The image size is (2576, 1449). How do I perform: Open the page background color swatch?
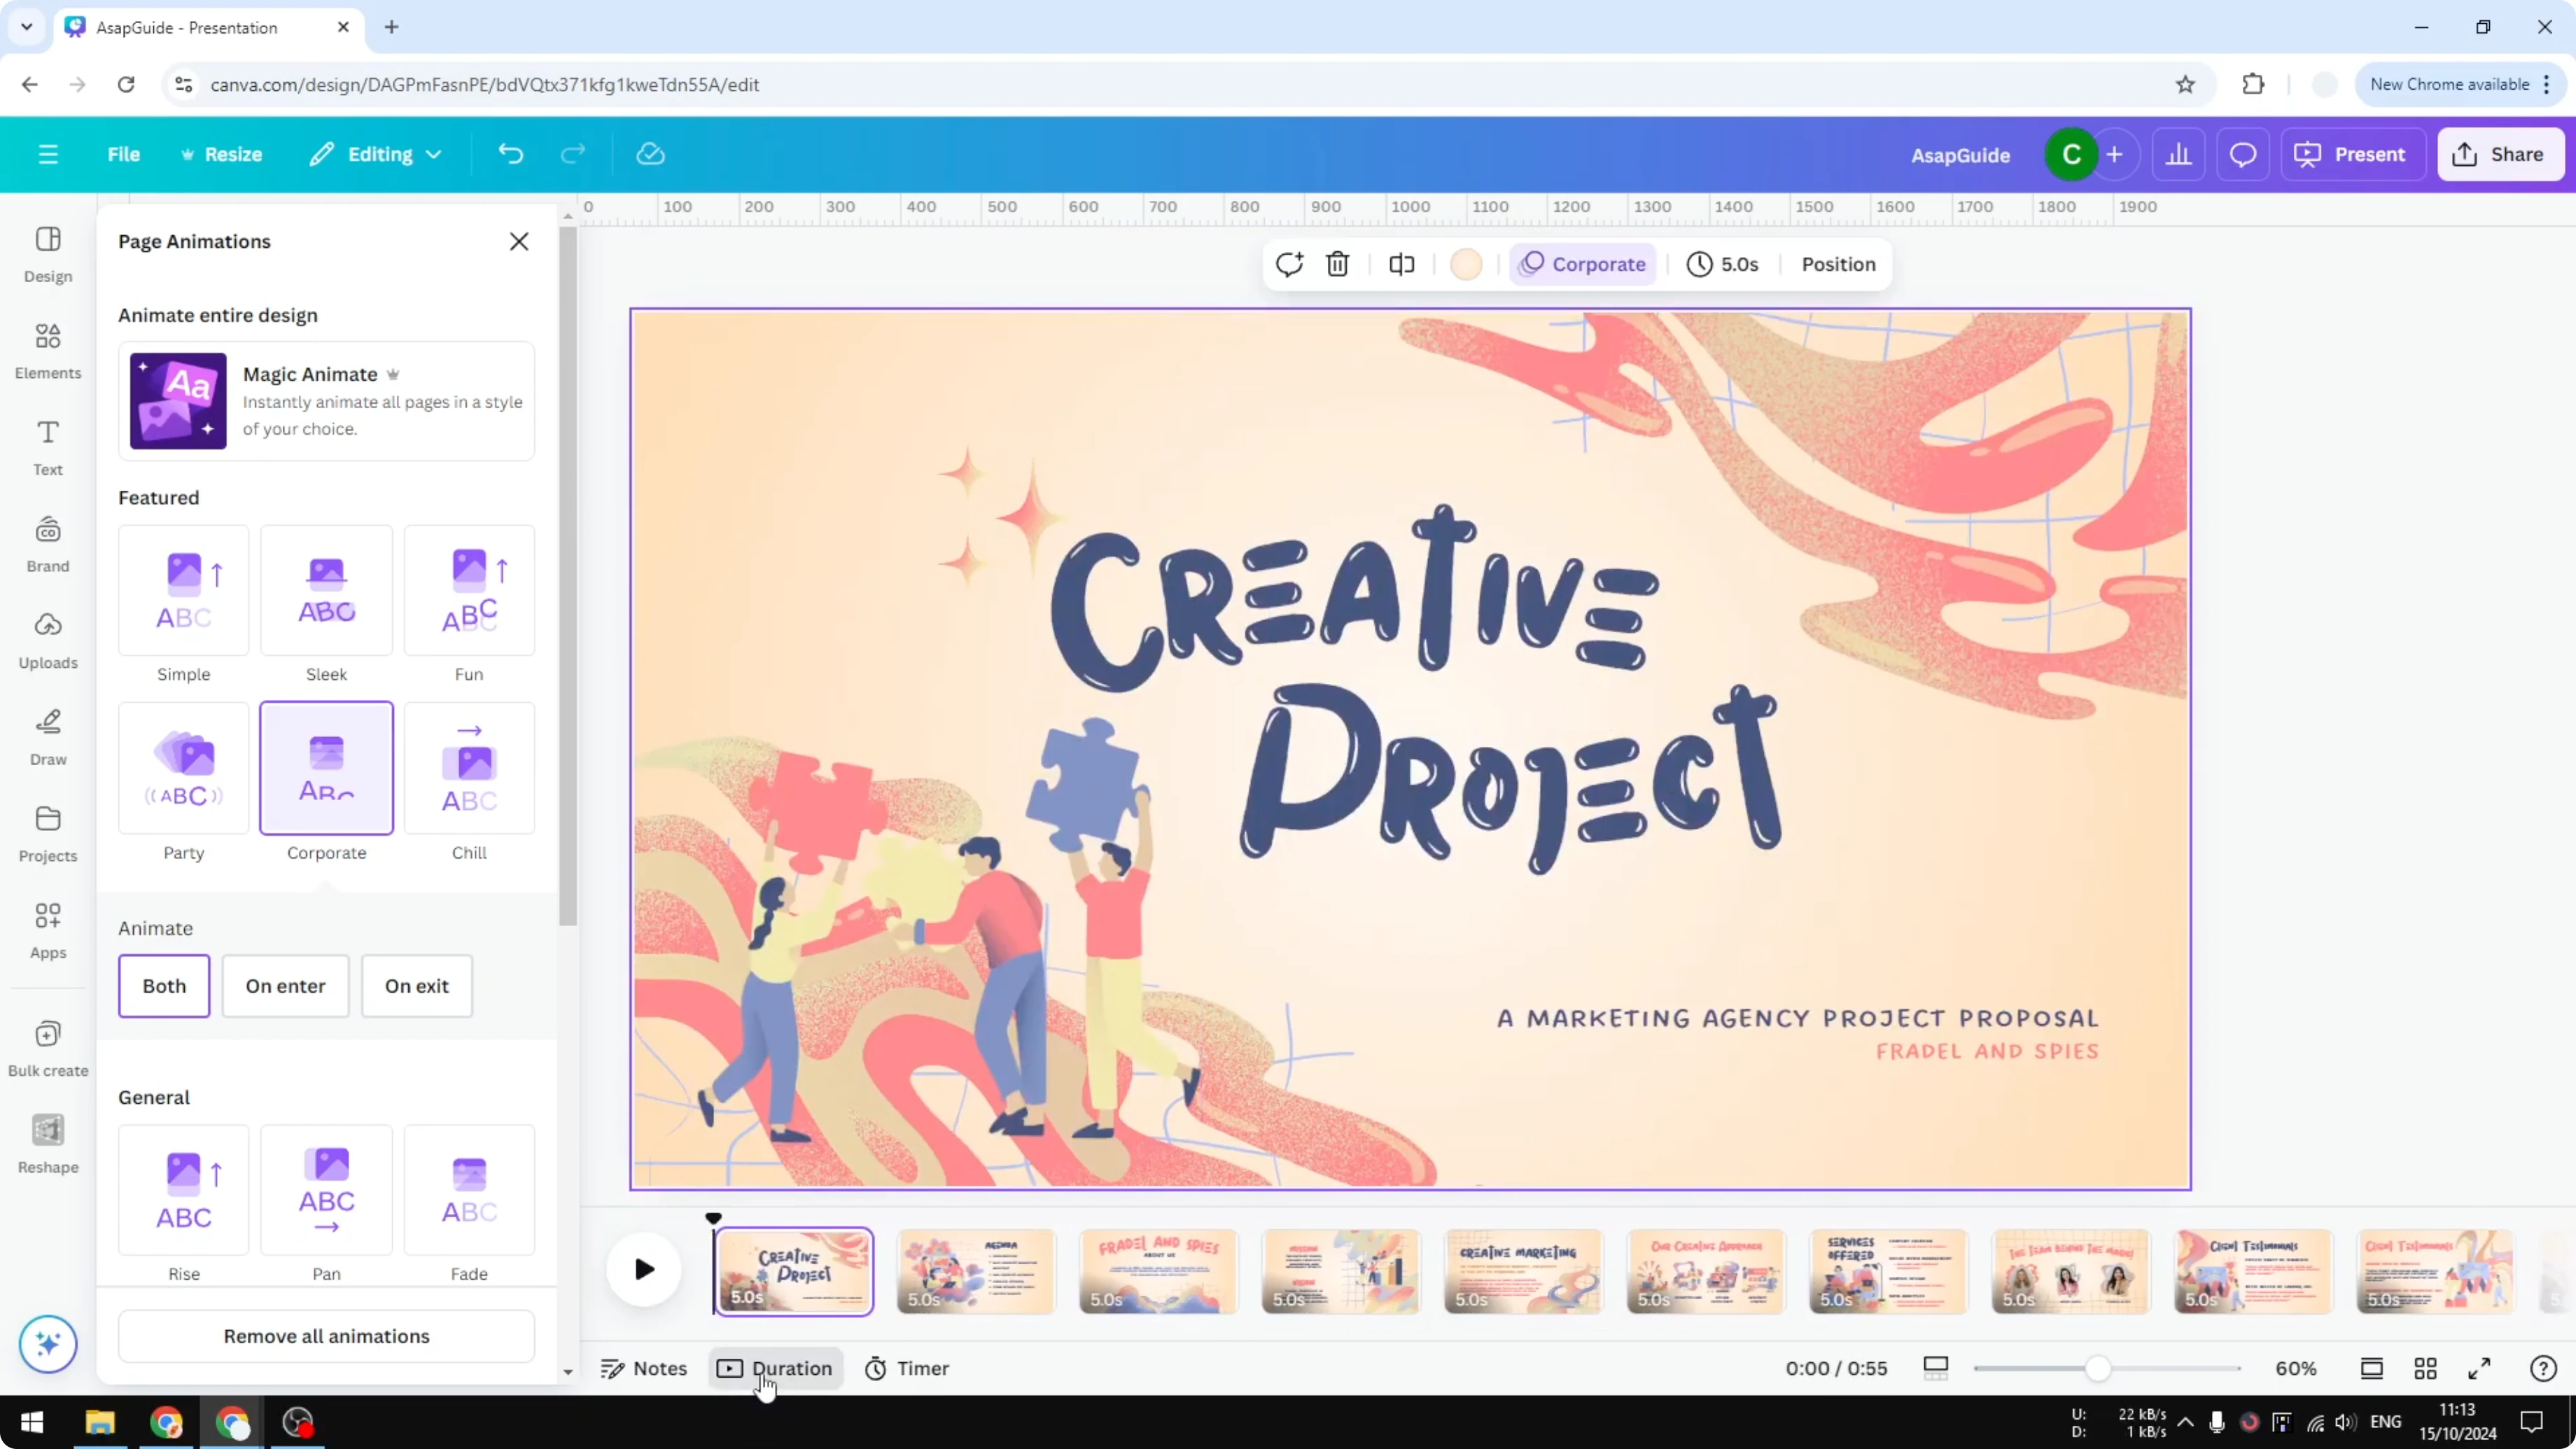[1465, 264]
